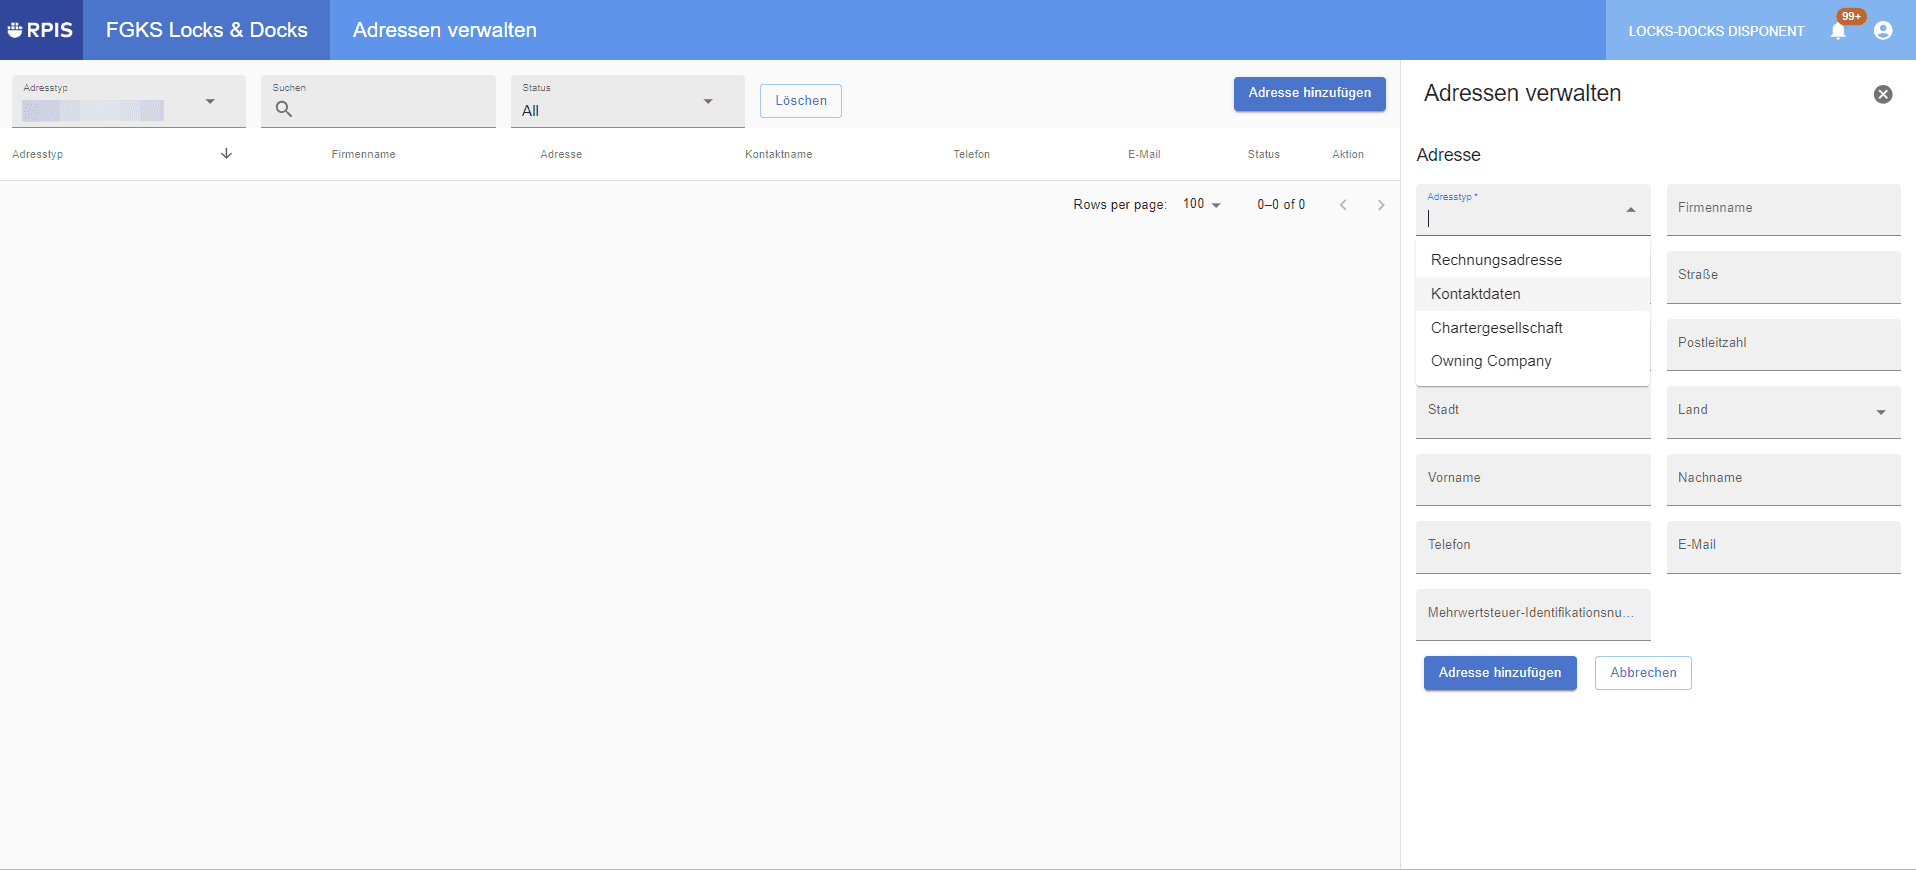Click the Firmenname column header

pos(364,155)
